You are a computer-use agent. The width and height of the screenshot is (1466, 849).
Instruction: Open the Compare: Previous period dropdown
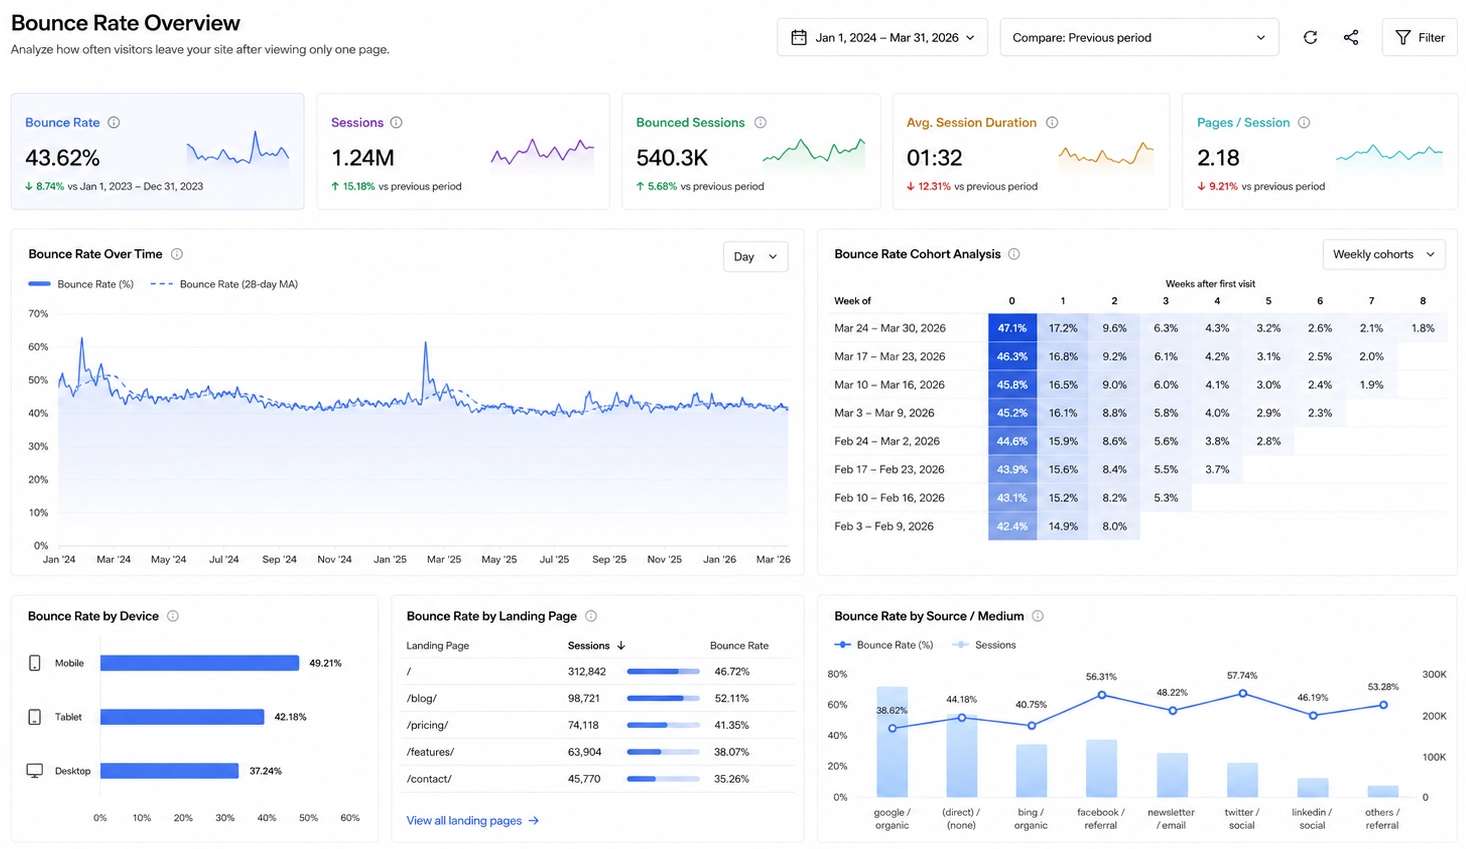(1139, 37)
